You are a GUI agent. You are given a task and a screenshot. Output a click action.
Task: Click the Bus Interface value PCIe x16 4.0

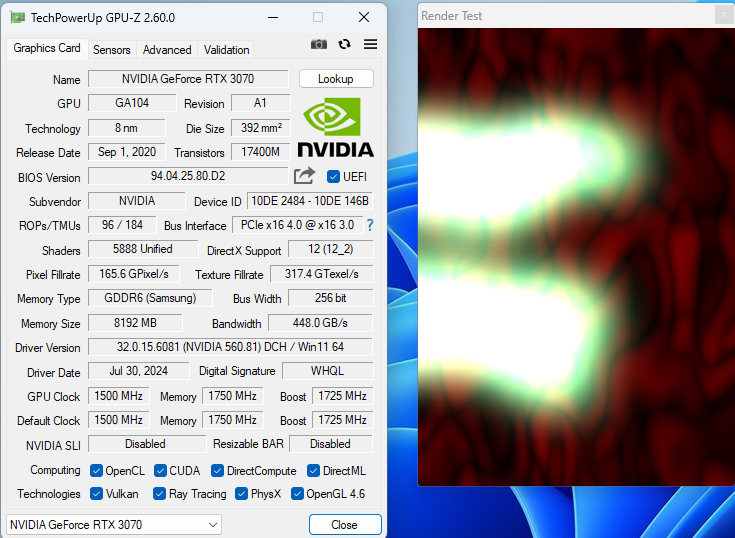(297, 225)
